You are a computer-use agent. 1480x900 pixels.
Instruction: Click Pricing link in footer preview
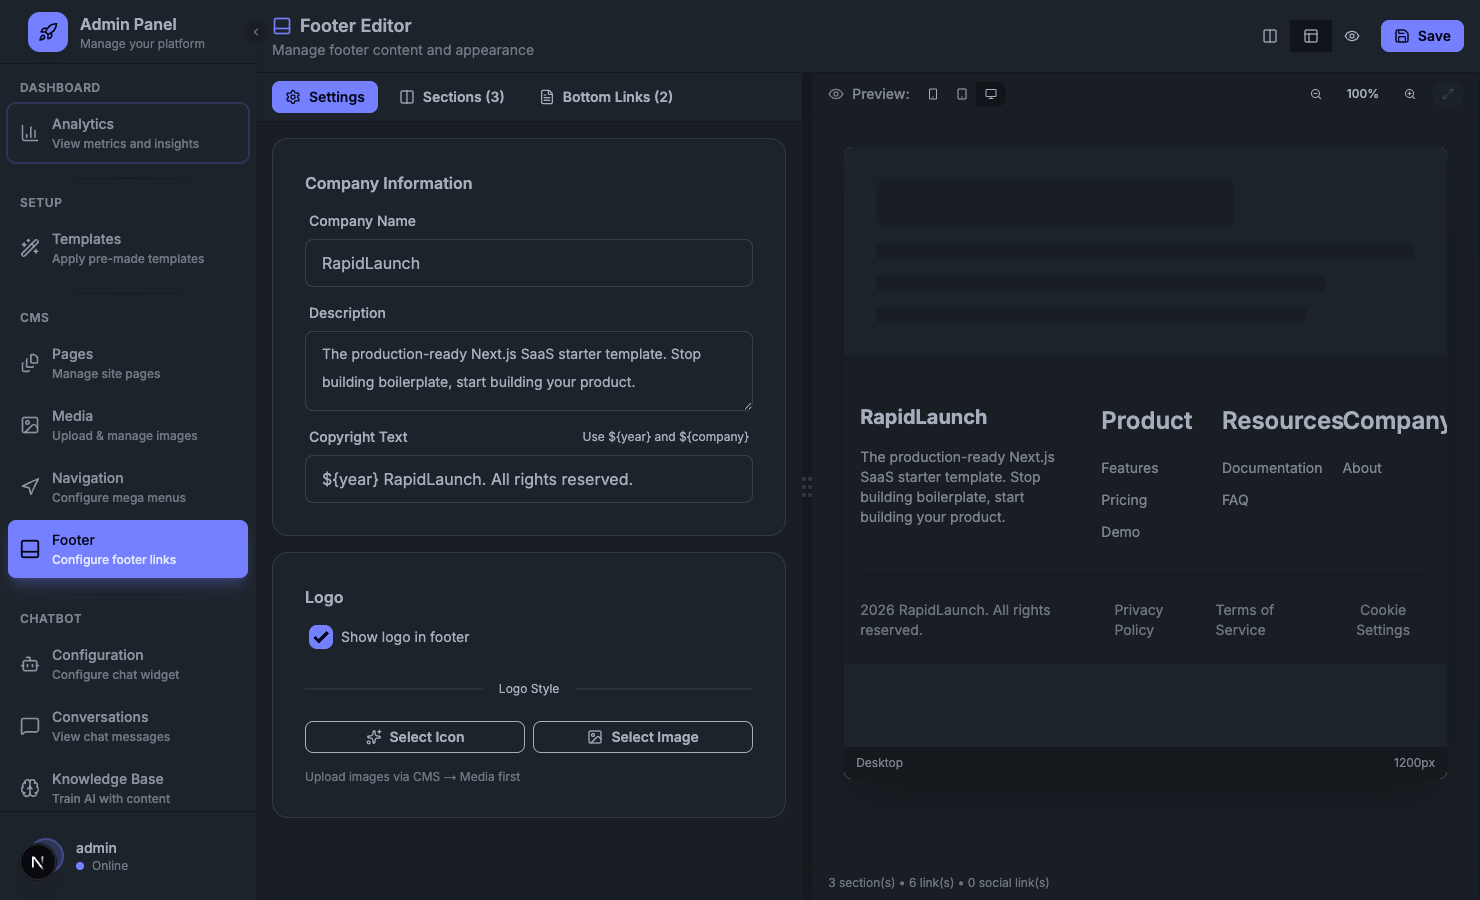pos(1124,500)
